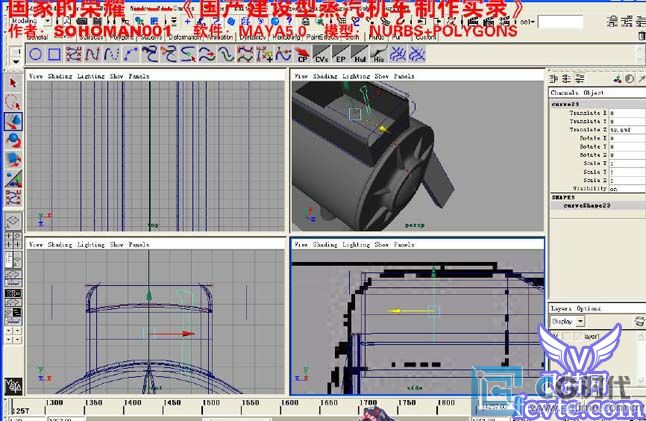The image size is (646, 421).
Task: Click the first channel box mode icon
Action: 553,79
